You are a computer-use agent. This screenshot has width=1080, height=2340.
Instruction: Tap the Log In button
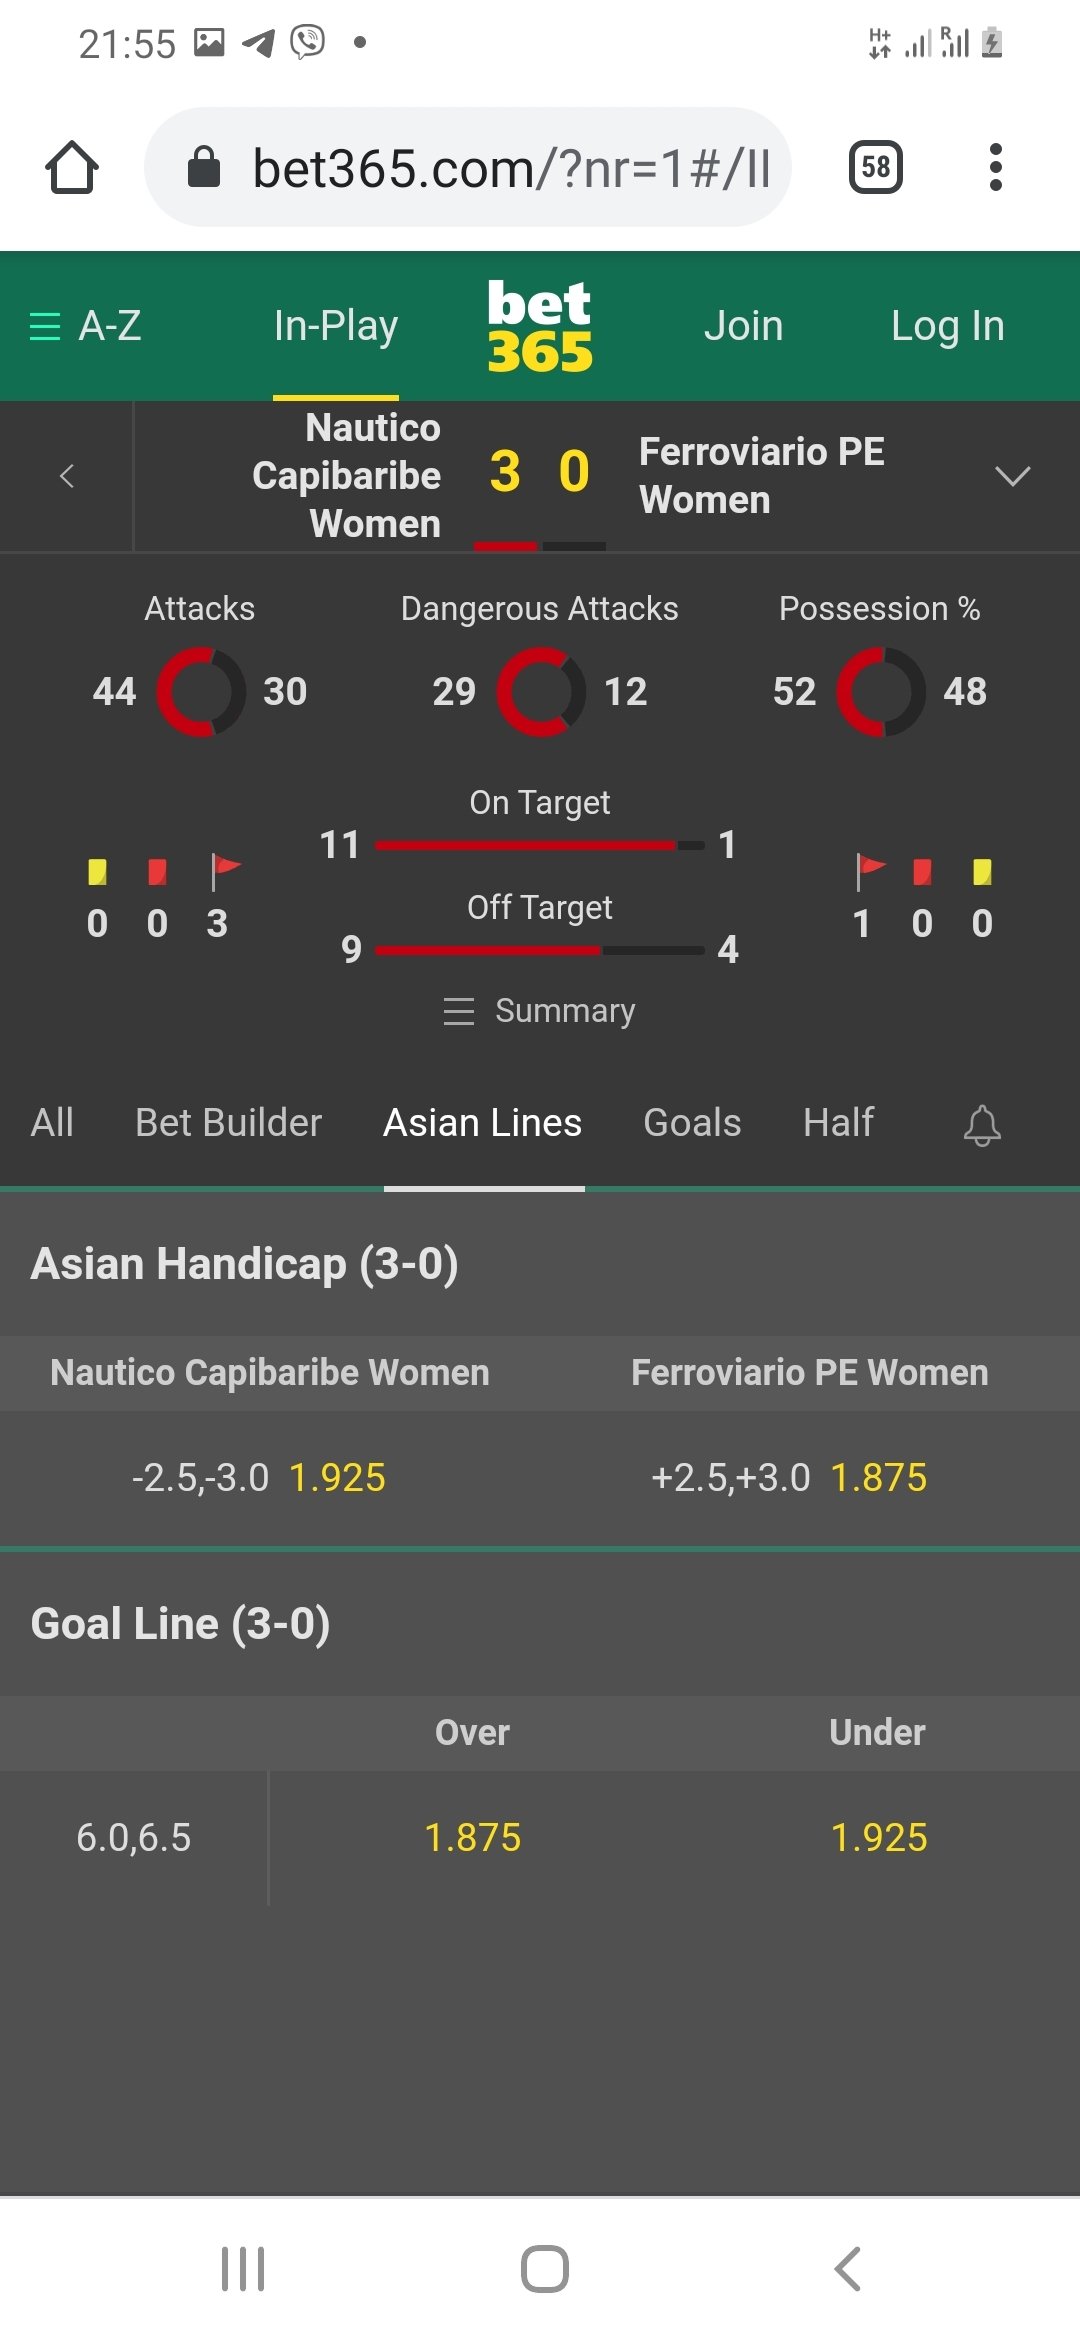pos(947,326)
